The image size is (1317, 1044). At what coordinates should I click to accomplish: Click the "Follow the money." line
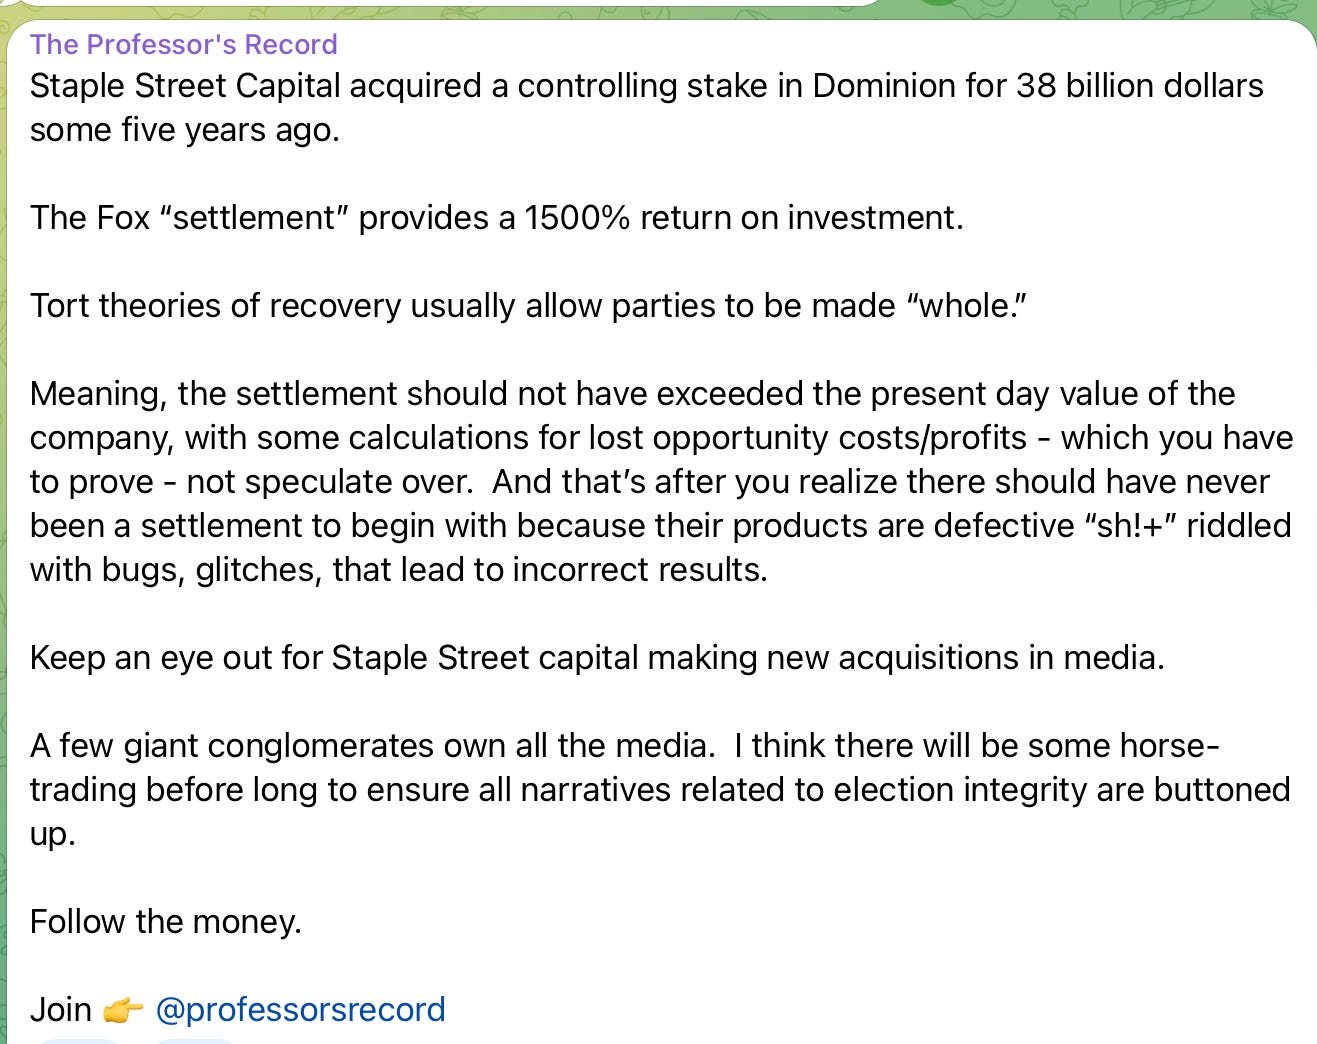coord(165,921)
